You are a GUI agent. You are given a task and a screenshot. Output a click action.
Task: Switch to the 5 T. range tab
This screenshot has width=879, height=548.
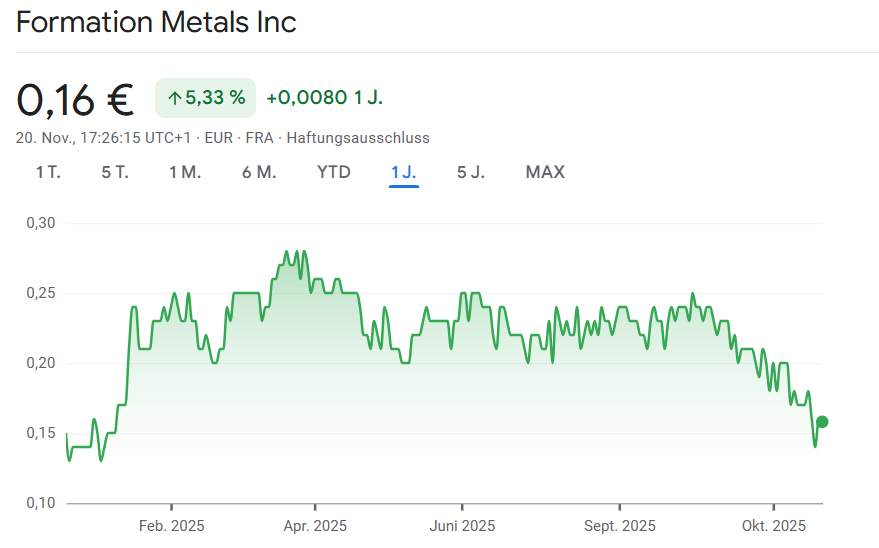(x=115, y=172)
